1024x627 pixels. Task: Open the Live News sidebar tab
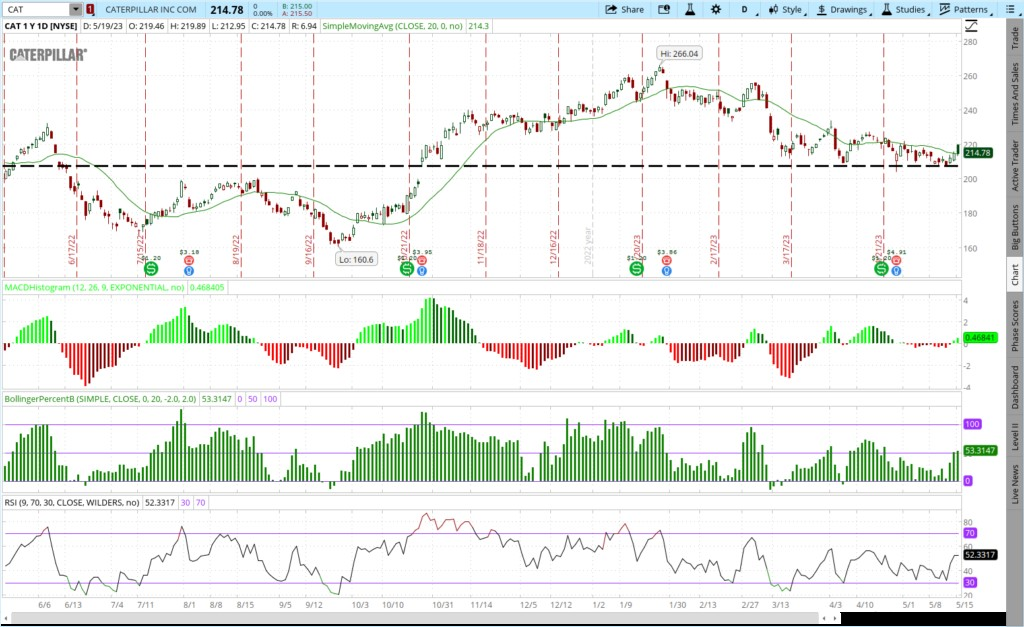point(1014,484)
